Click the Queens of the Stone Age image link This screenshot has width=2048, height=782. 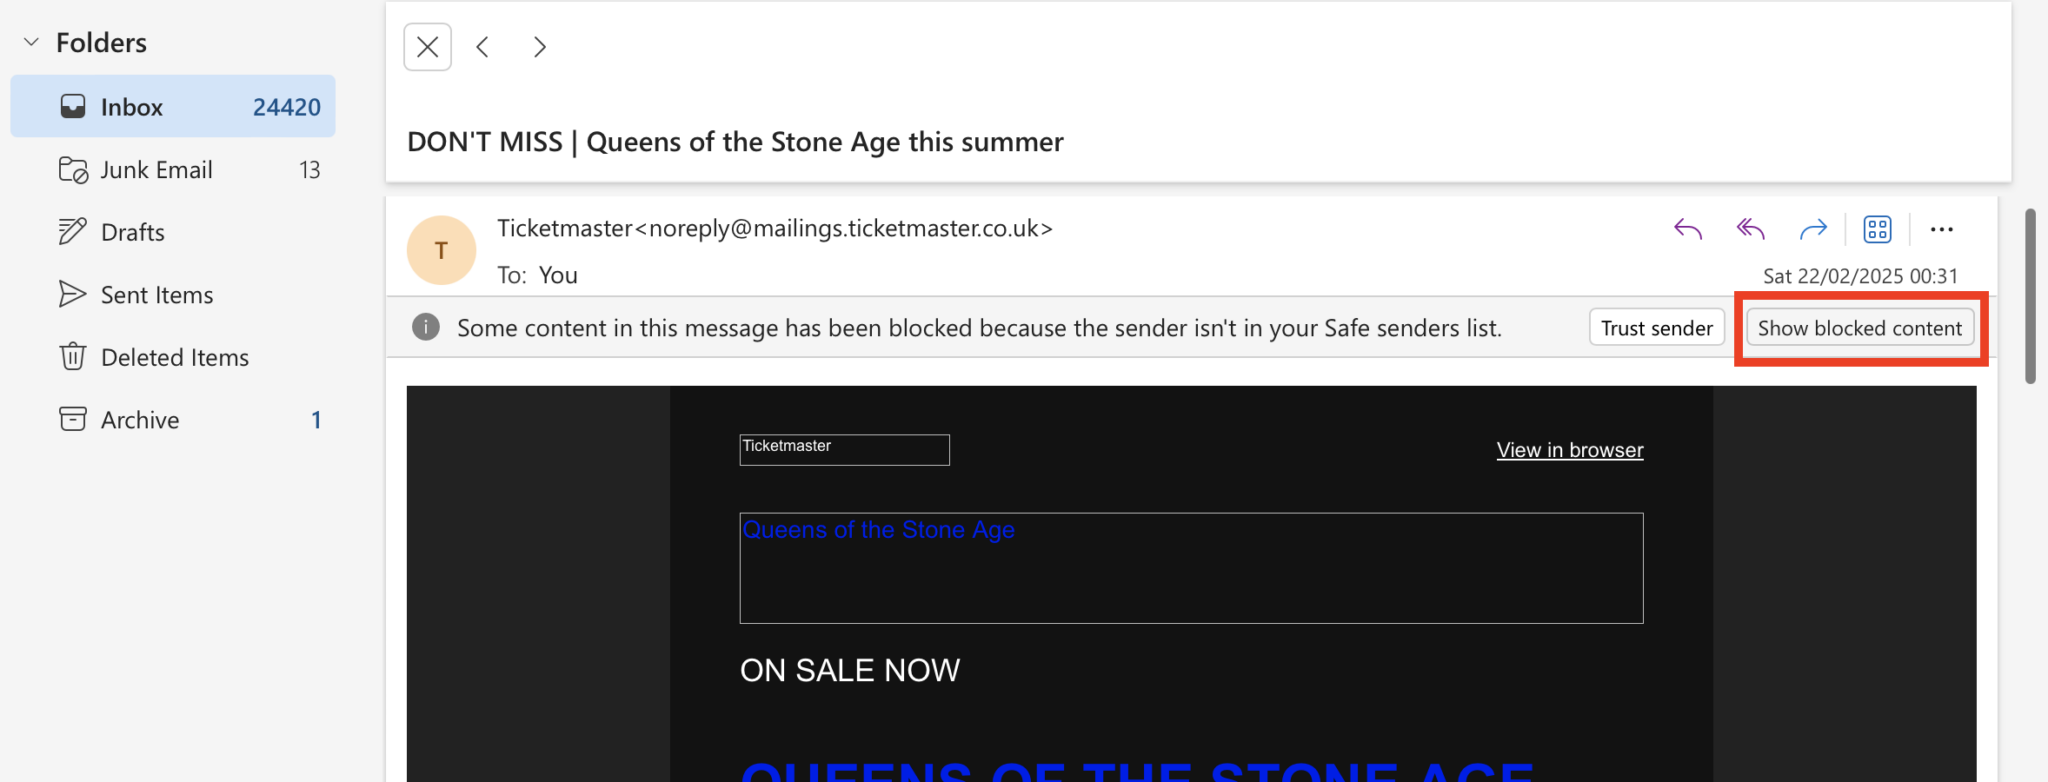pyautogui.click(x=1190, y=567)
